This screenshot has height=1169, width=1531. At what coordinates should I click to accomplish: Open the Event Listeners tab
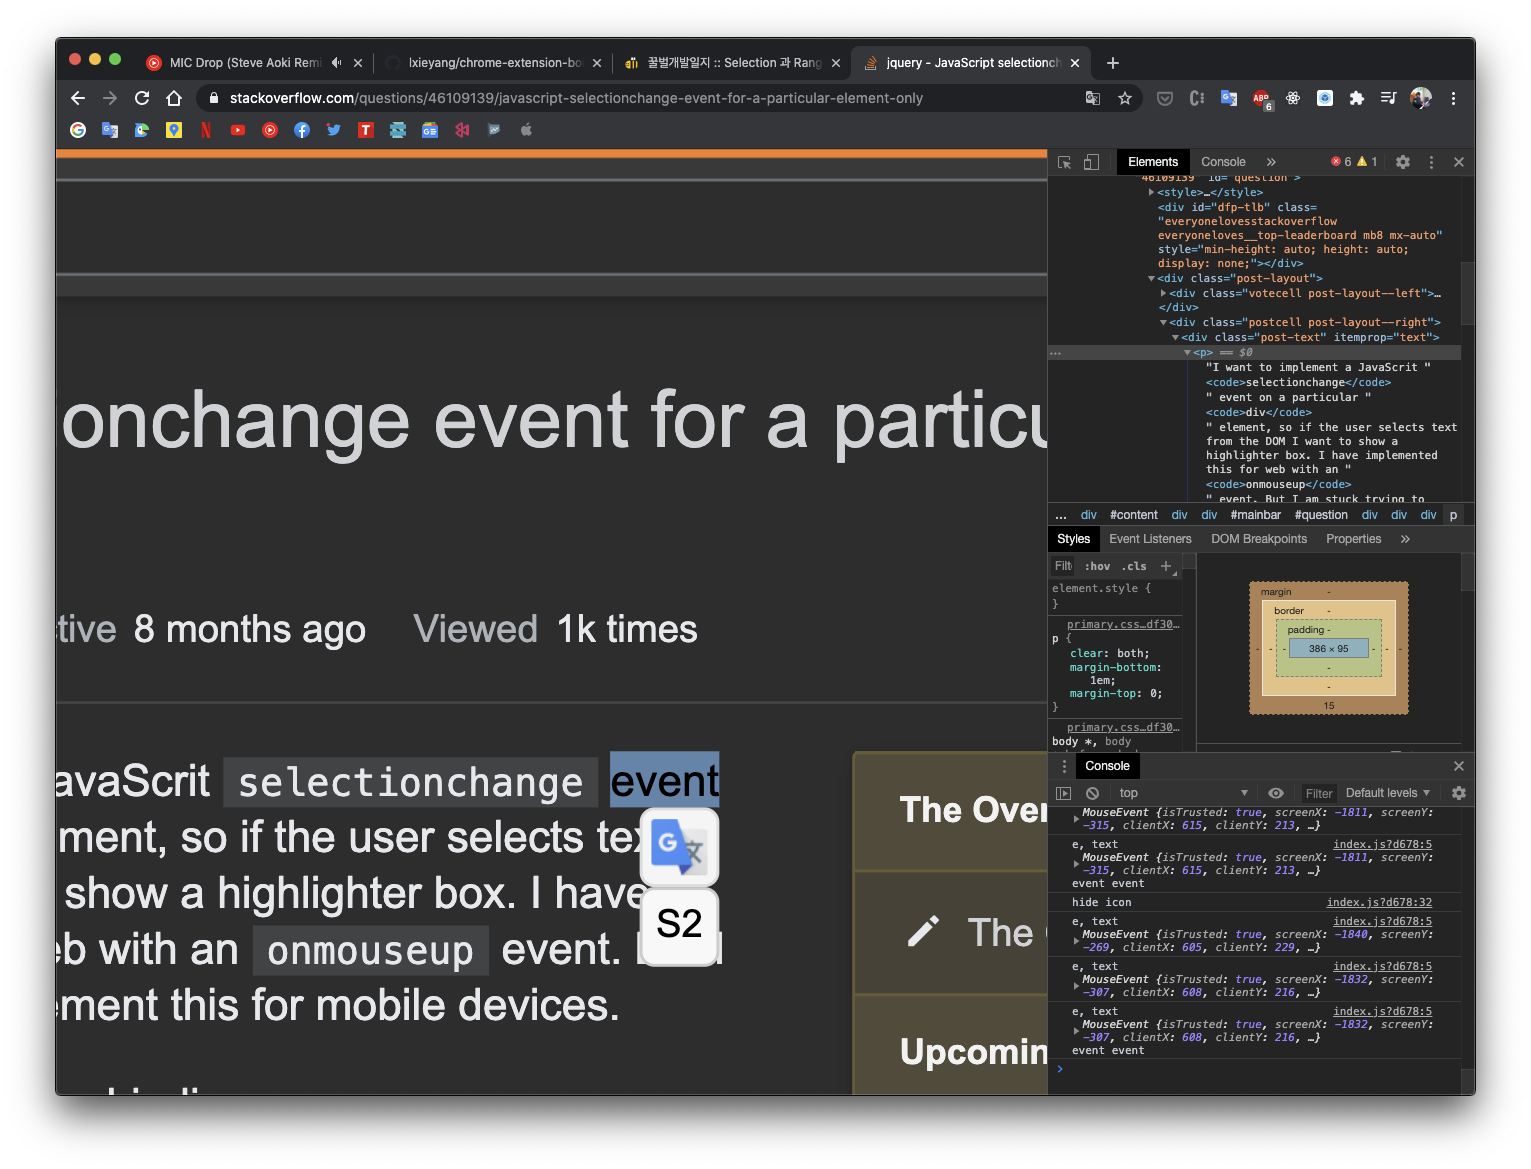click(1150, 539)
